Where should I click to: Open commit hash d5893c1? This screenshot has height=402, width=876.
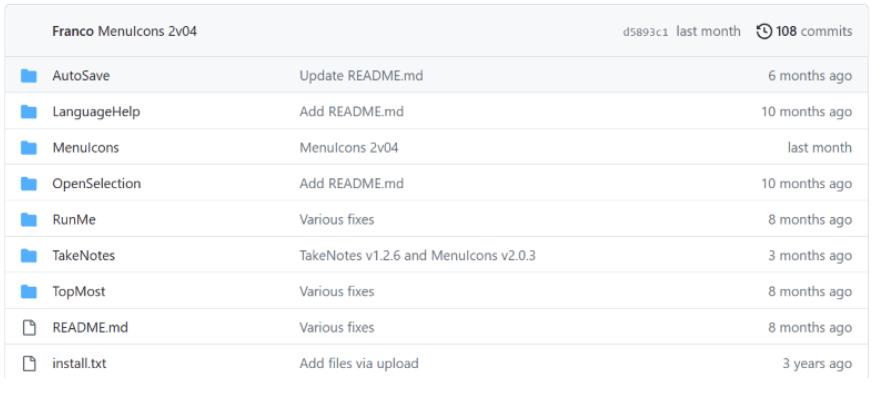(645, 32)
